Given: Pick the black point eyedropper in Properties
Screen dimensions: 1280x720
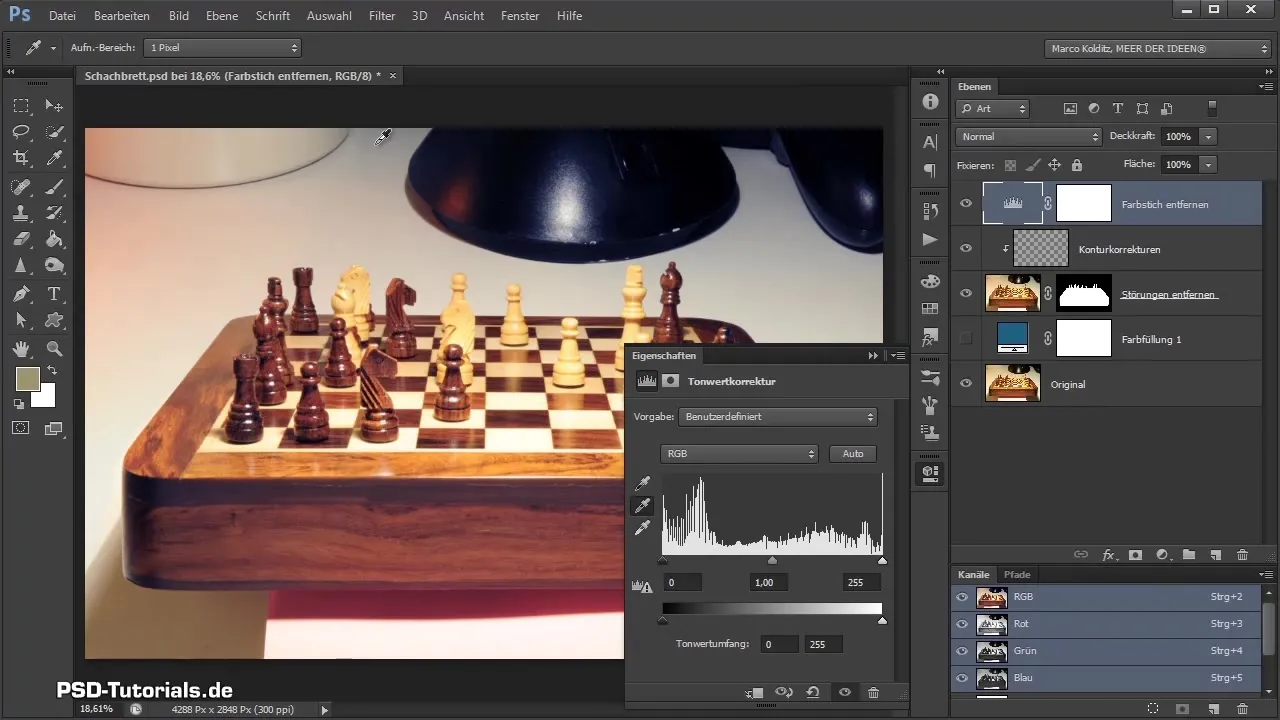Looking at the screenshot, I should point(642,484).
